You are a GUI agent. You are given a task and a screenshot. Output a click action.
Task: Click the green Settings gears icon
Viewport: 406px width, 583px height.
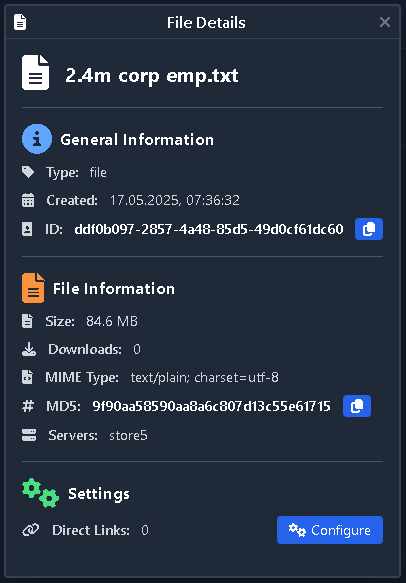[x=41, y=493]
